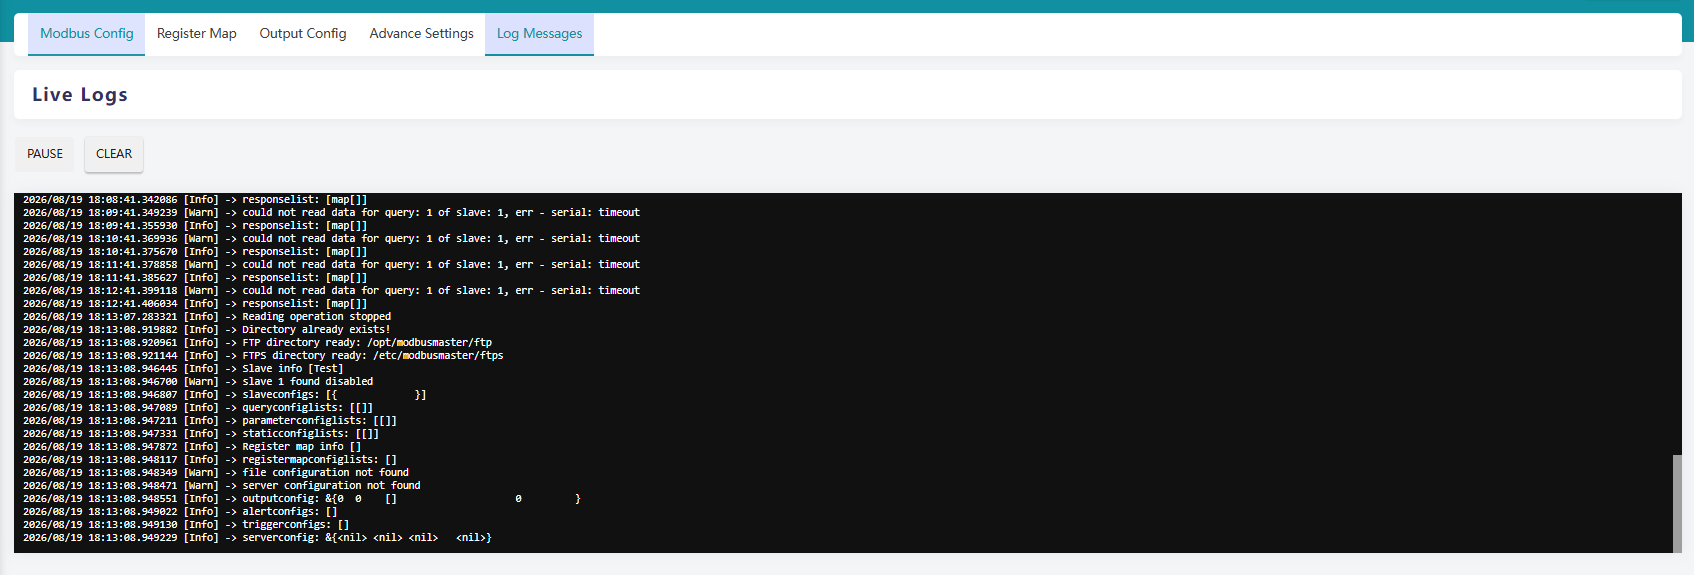The height and width of the screenshot is (575, 1694).
Task: Go to the Output Config tab
Action: click(303, 34)
